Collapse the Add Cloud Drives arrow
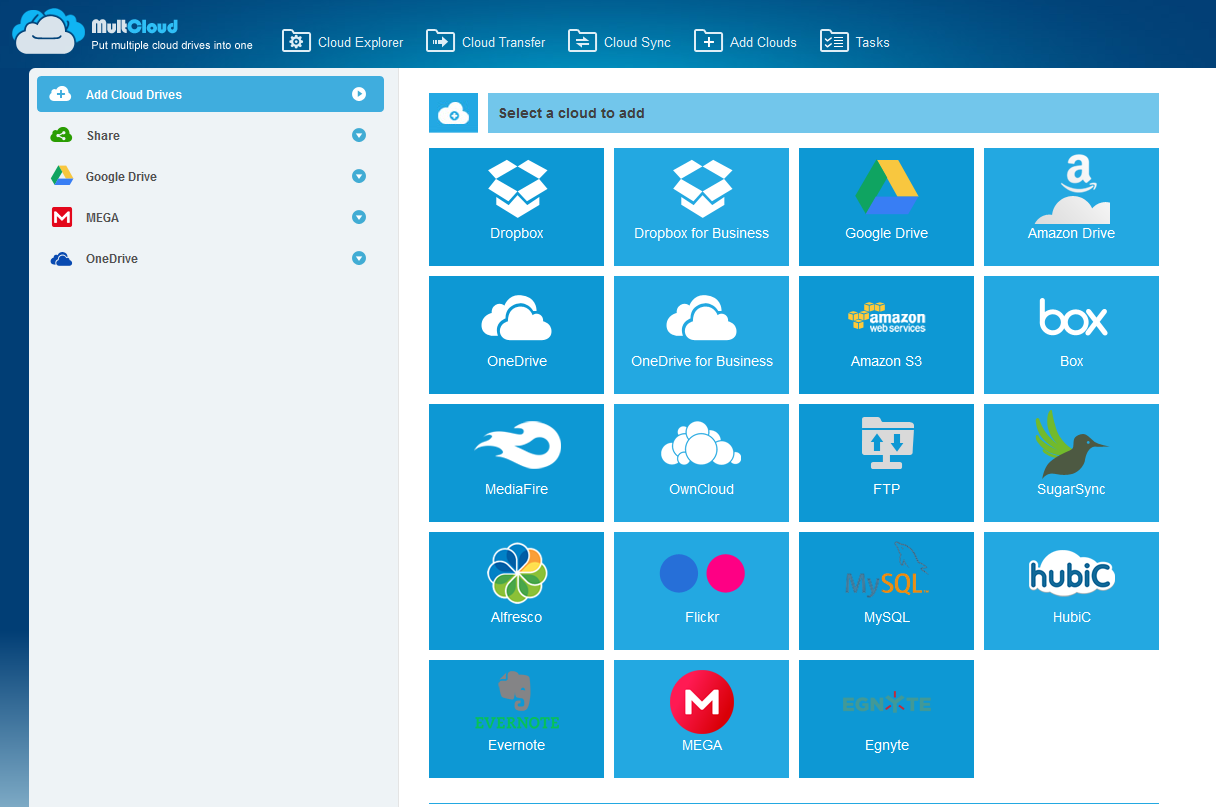The width and height of the screenshot is (1216, 807). coord(359,94)
